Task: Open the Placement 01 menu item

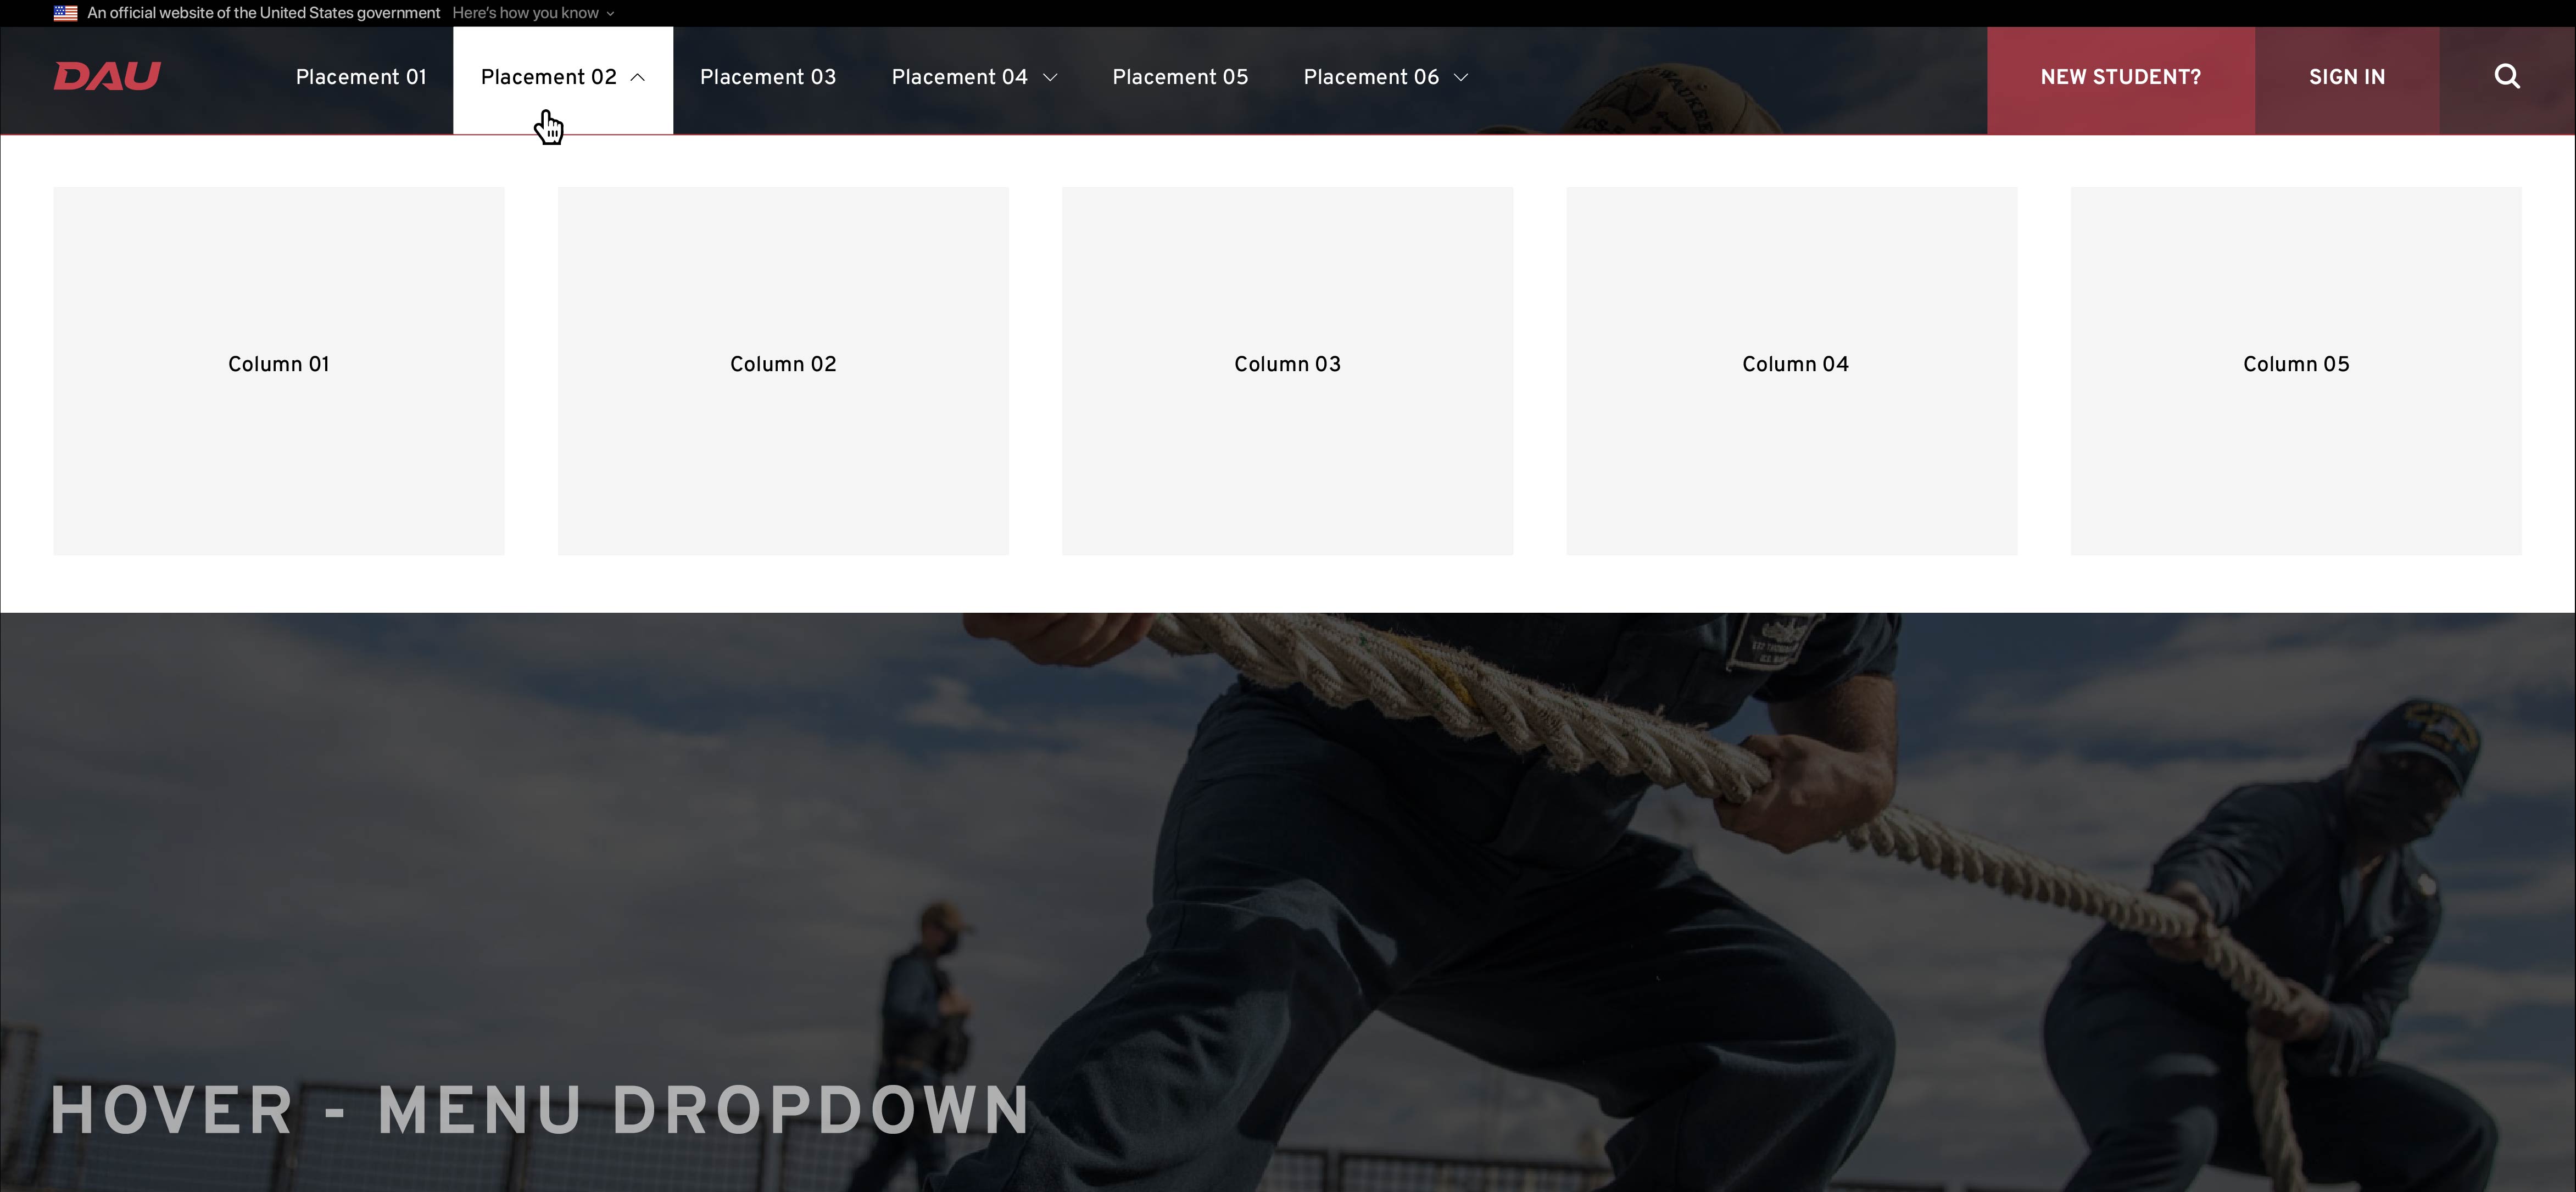Action: click(x=361, y=77)
